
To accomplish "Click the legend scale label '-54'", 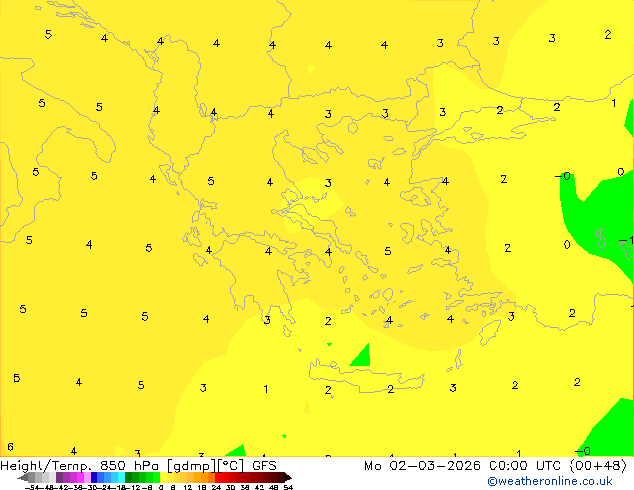I will pos(32,488).
